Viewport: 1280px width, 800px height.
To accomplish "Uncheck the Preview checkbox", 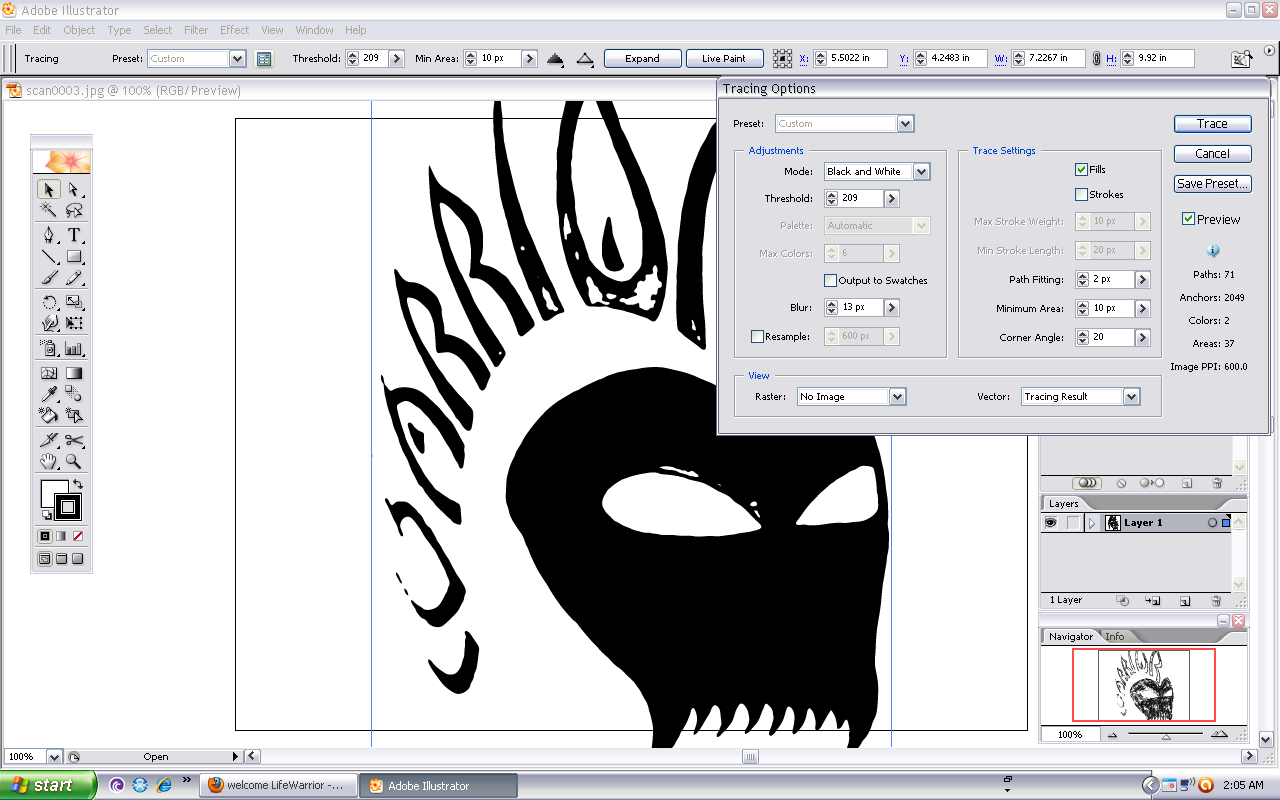I will [1188, 219].
